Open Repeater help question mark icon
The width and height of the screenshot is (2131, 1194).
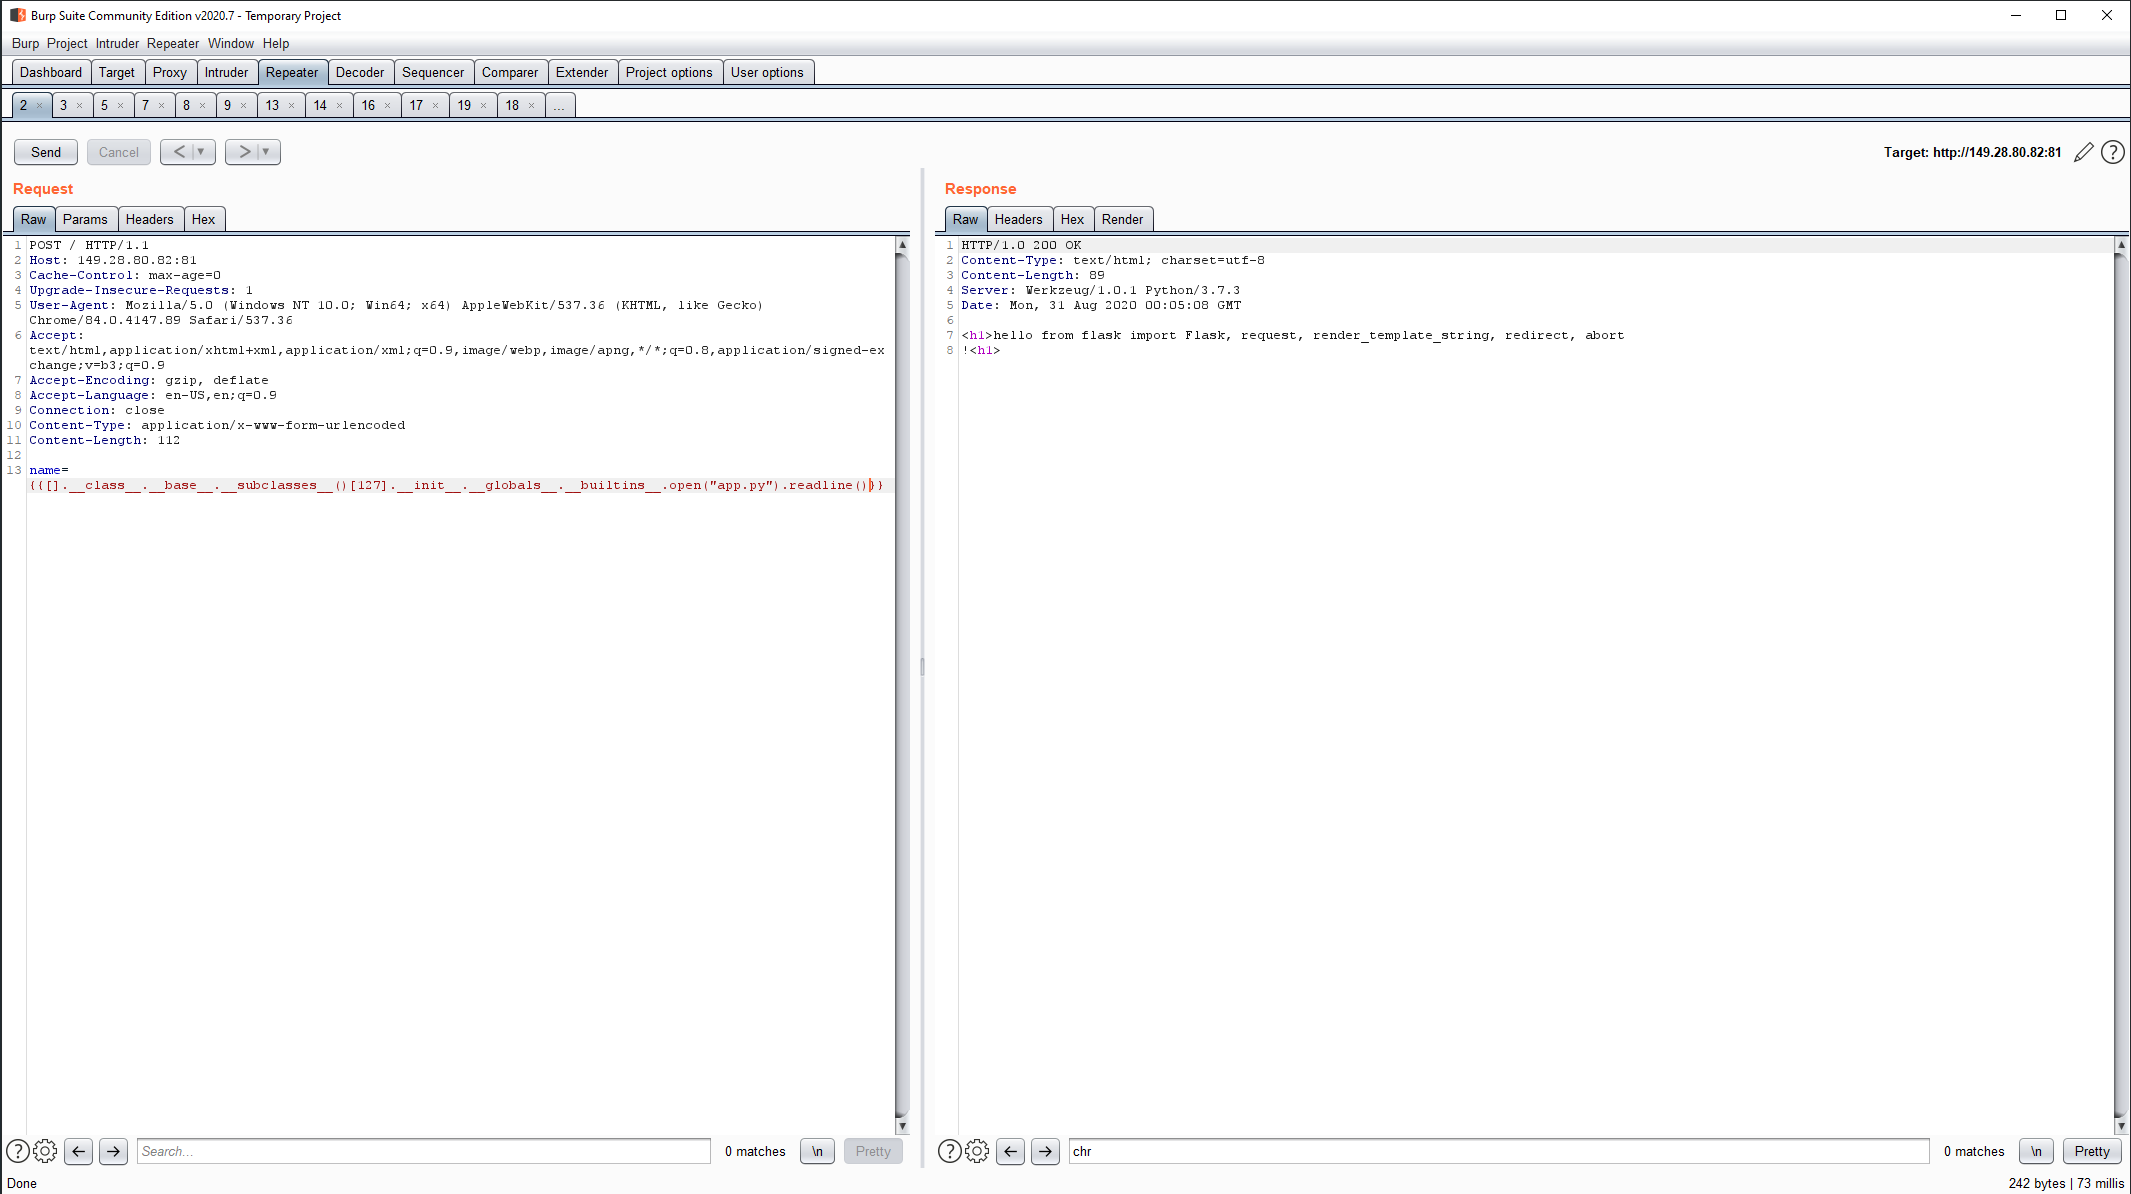click(x=2112, y=152)
